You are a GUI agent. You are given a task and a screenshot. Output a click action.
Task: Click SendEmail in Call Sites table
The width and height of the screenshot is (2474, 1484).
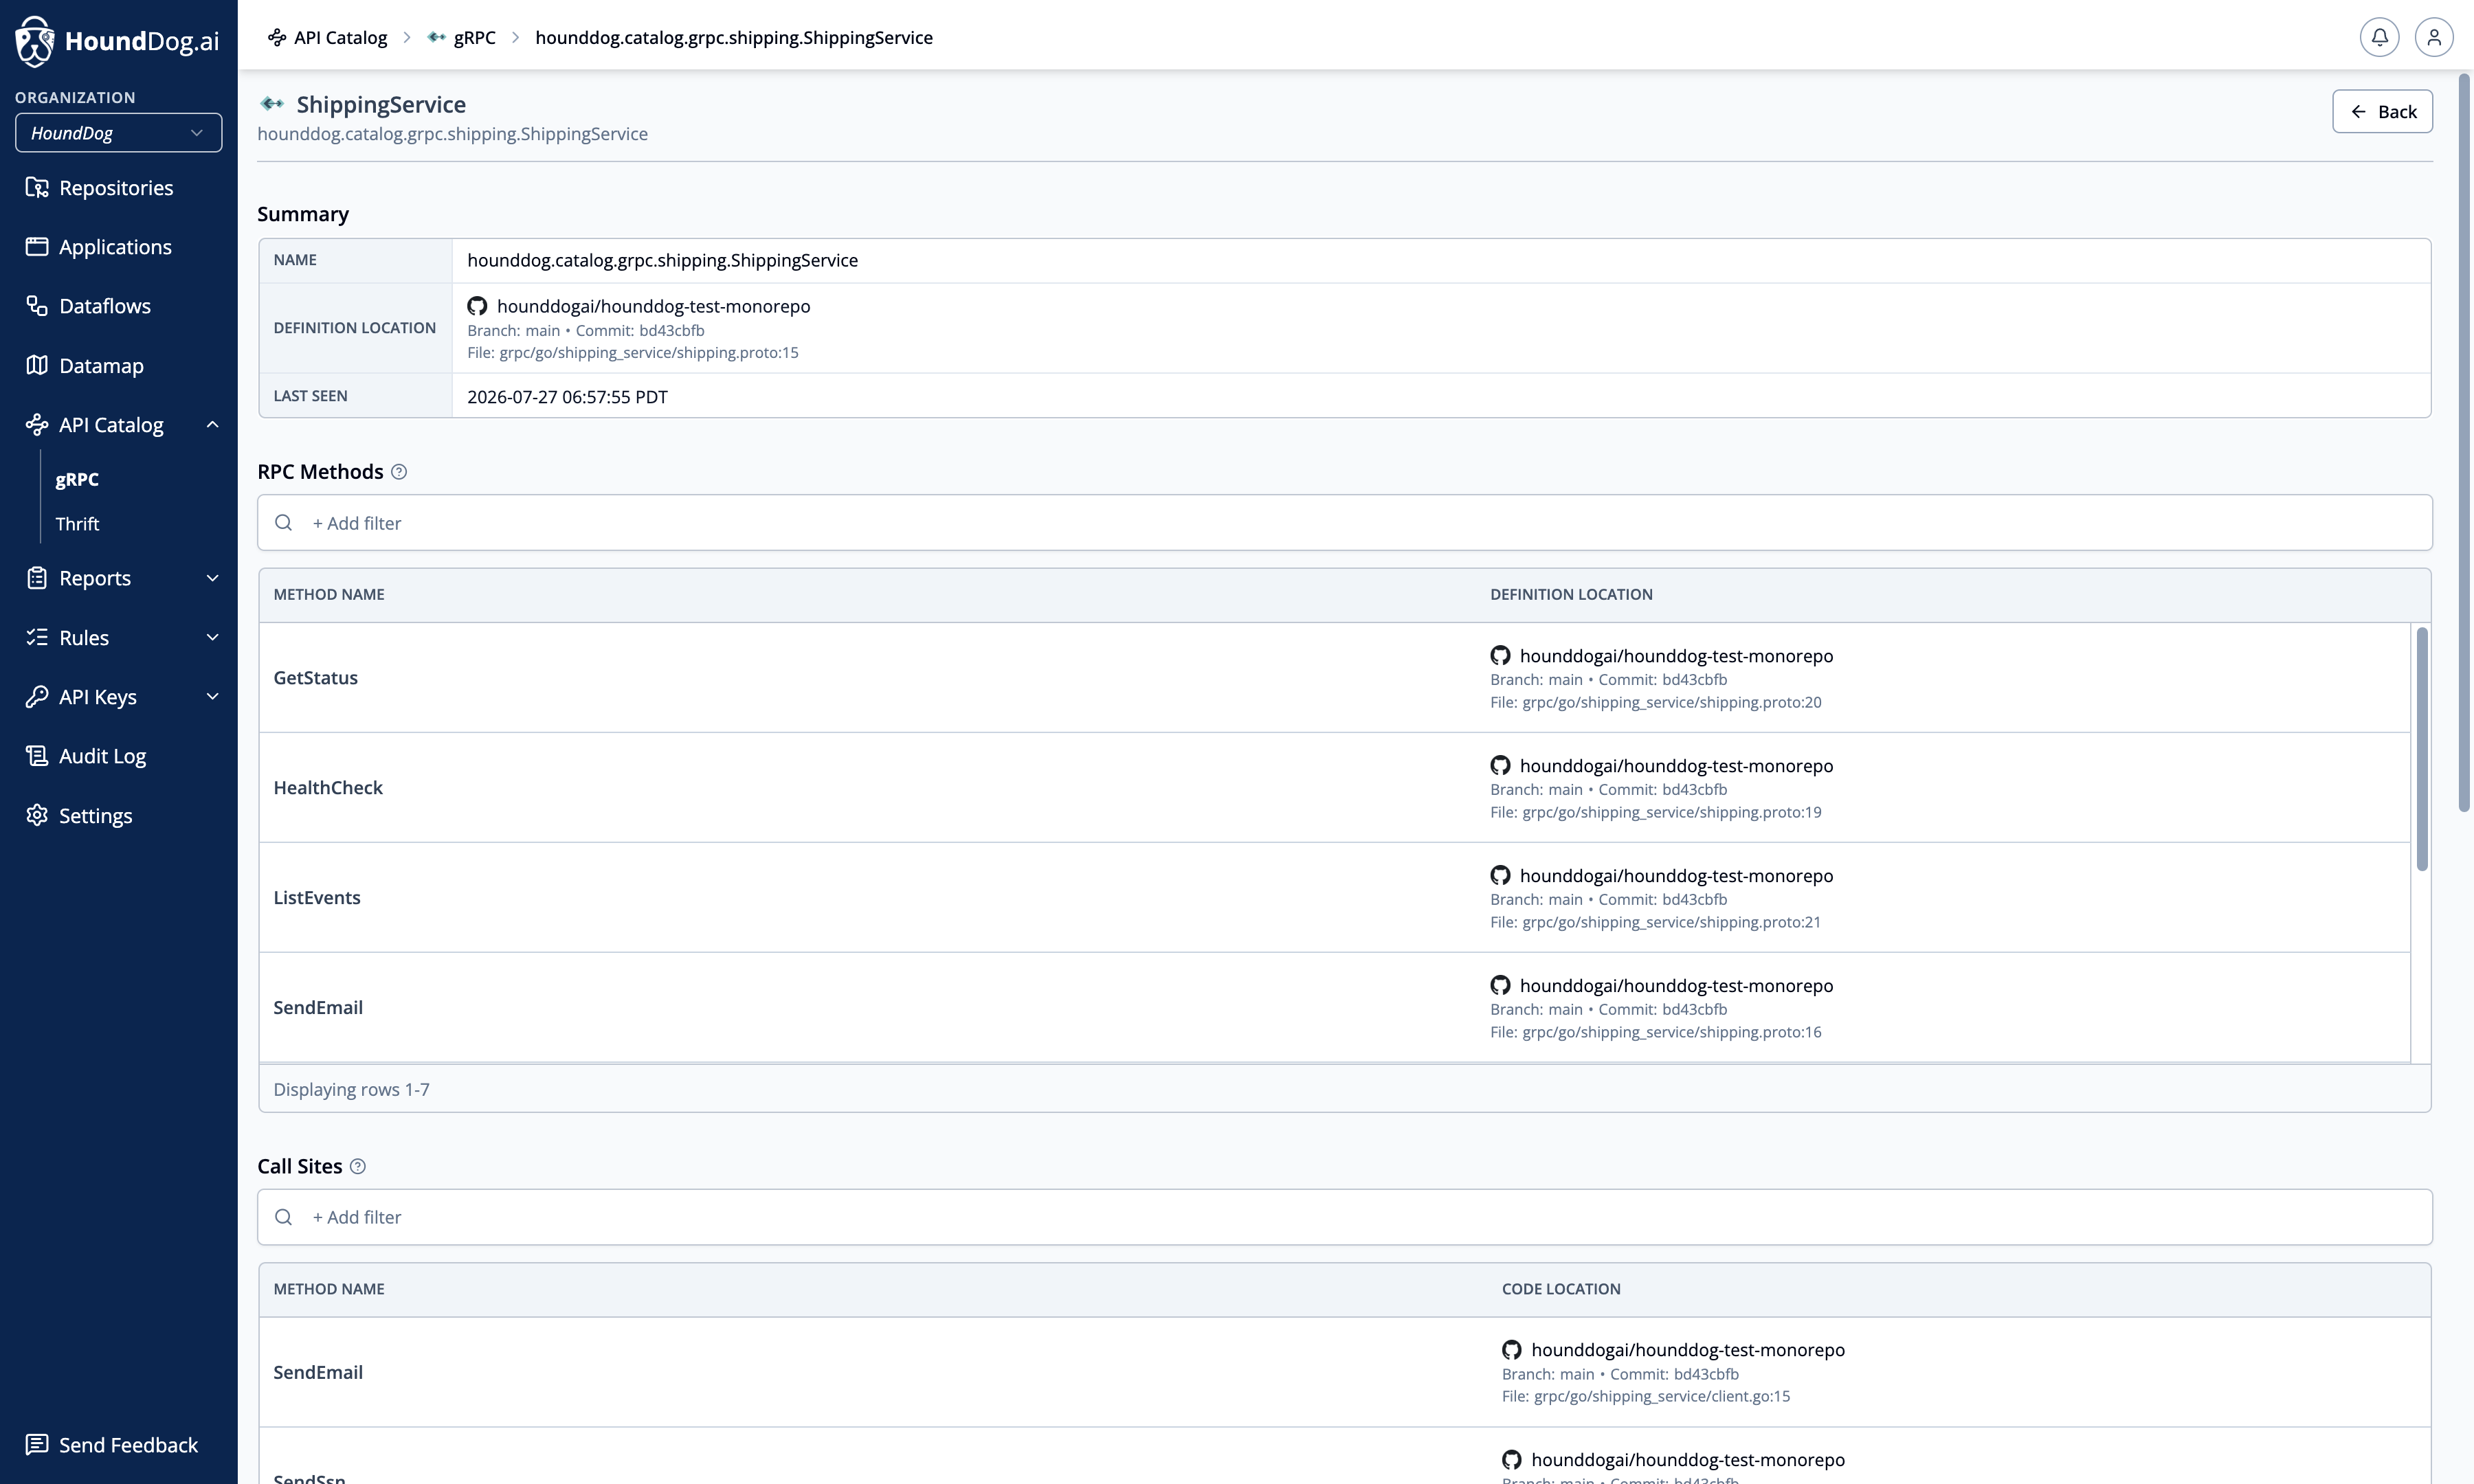point(318,1372)
